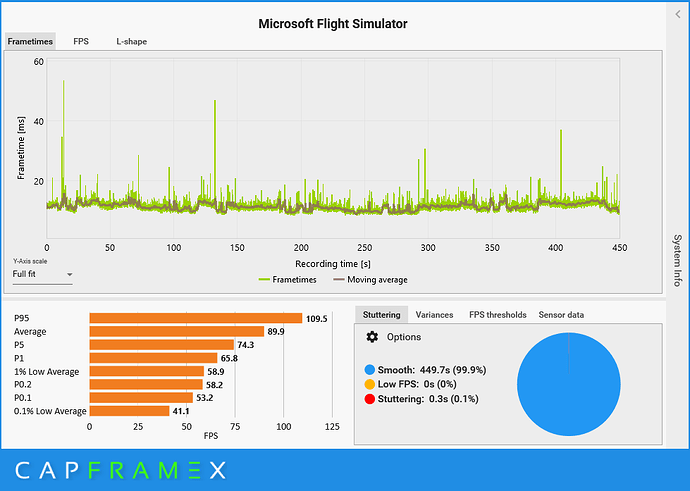Viewport: 690px width, 491px height.
Task: Click the Y-Axis scale caption
Action: pos(30,261)
